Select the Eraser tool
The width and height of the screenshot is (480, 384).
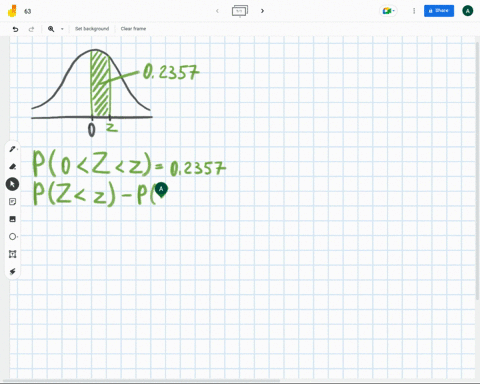tap(13, 166)
